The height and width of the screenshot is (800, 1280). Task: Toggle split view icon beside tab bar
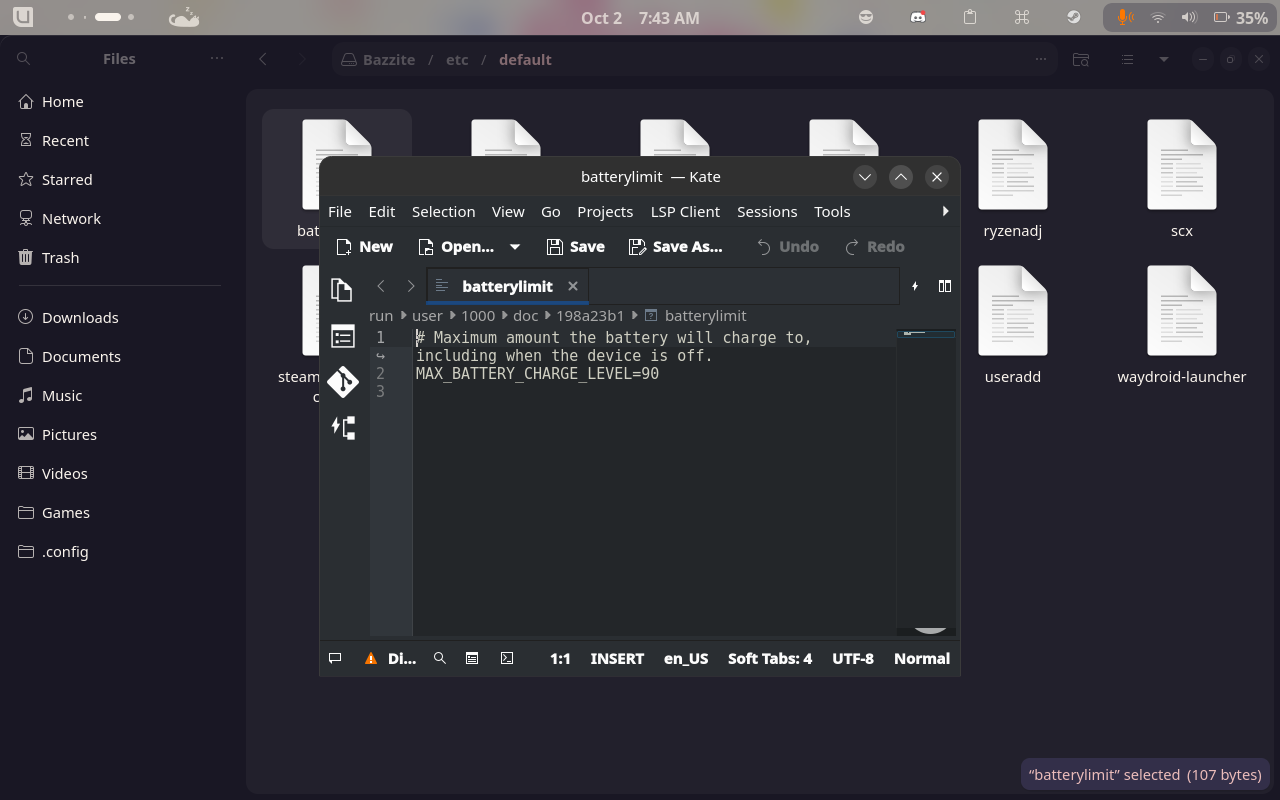pyautogui.click(x=944, y=286)
